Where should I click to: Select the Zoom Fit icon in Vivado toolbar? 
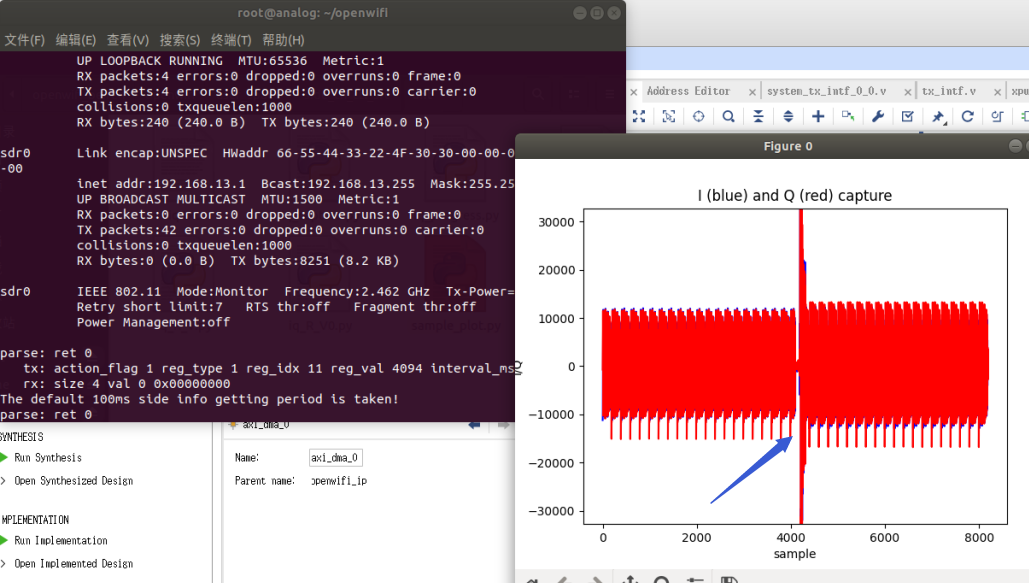639,117
